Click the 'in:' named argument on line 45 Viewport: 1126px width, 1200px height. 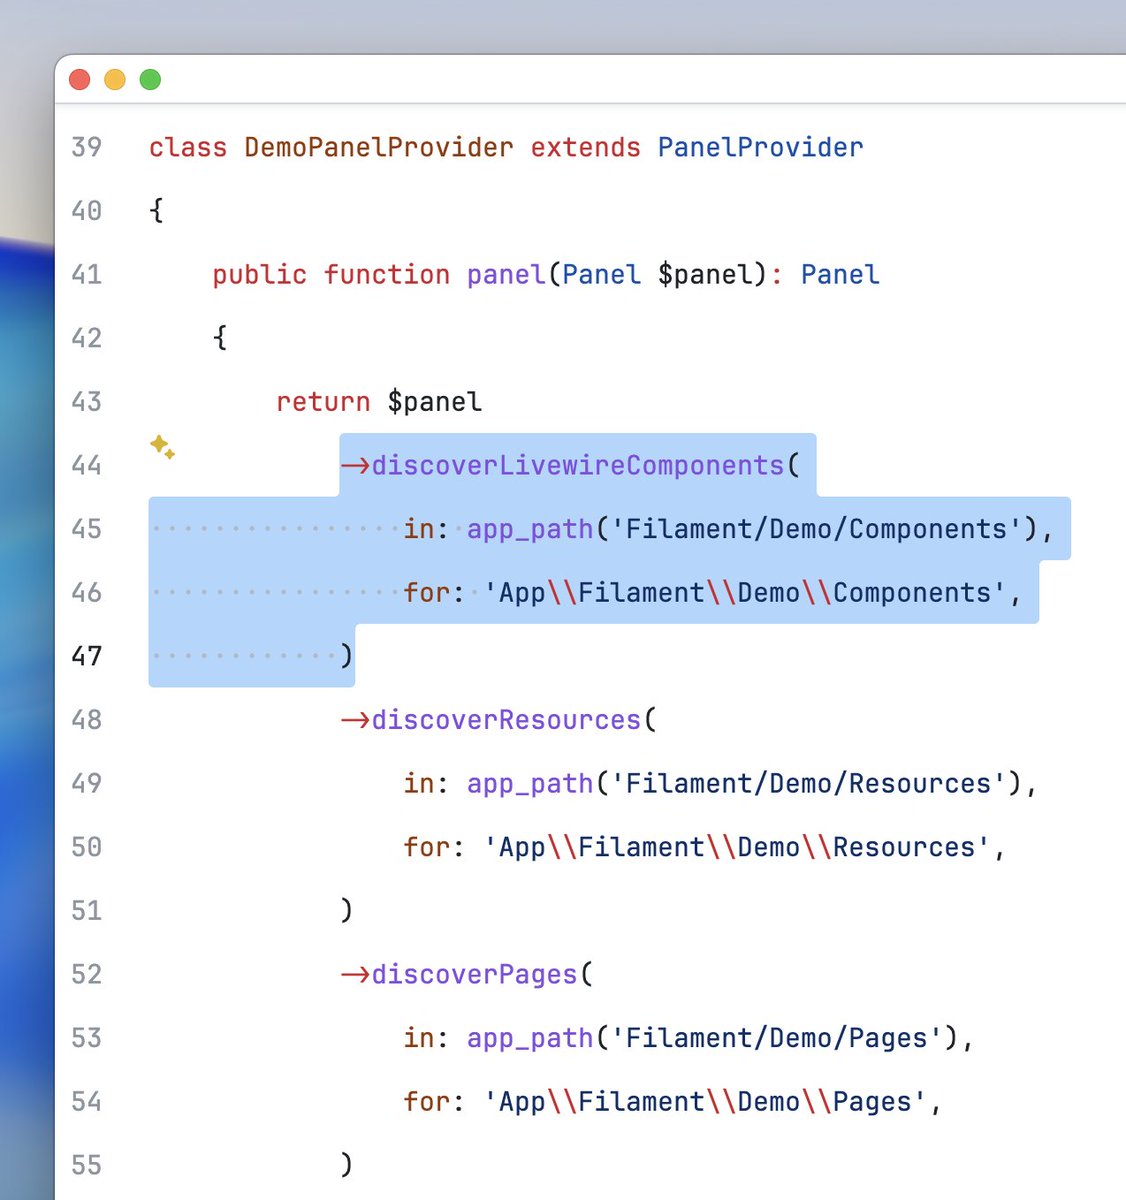click(x=427, y=529)
